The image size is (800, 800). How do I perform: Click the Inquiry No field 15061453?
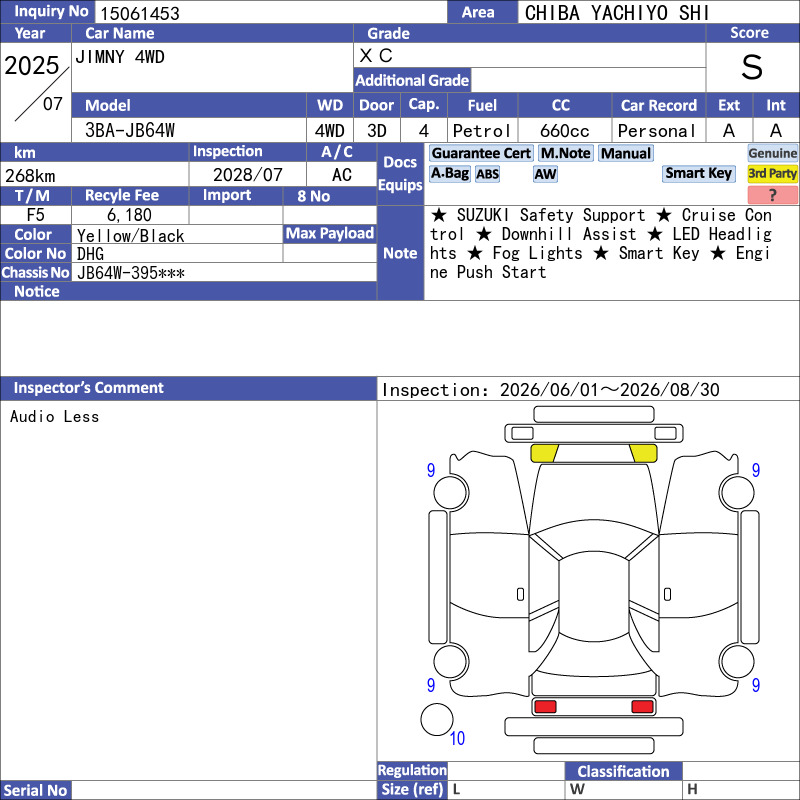pos(270,12)
